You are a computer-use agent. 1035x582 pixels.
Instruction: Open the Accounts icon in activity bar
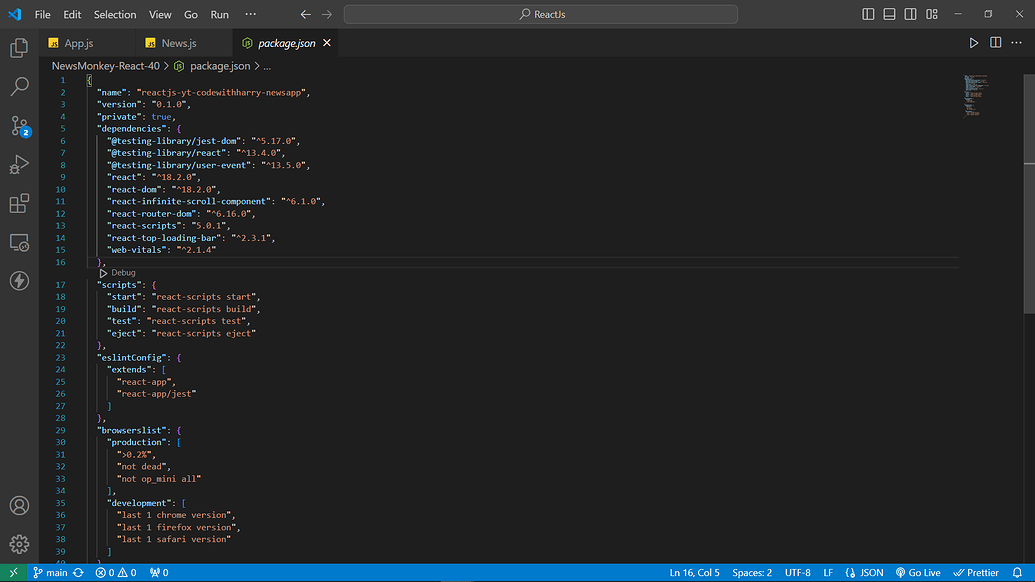19,506
